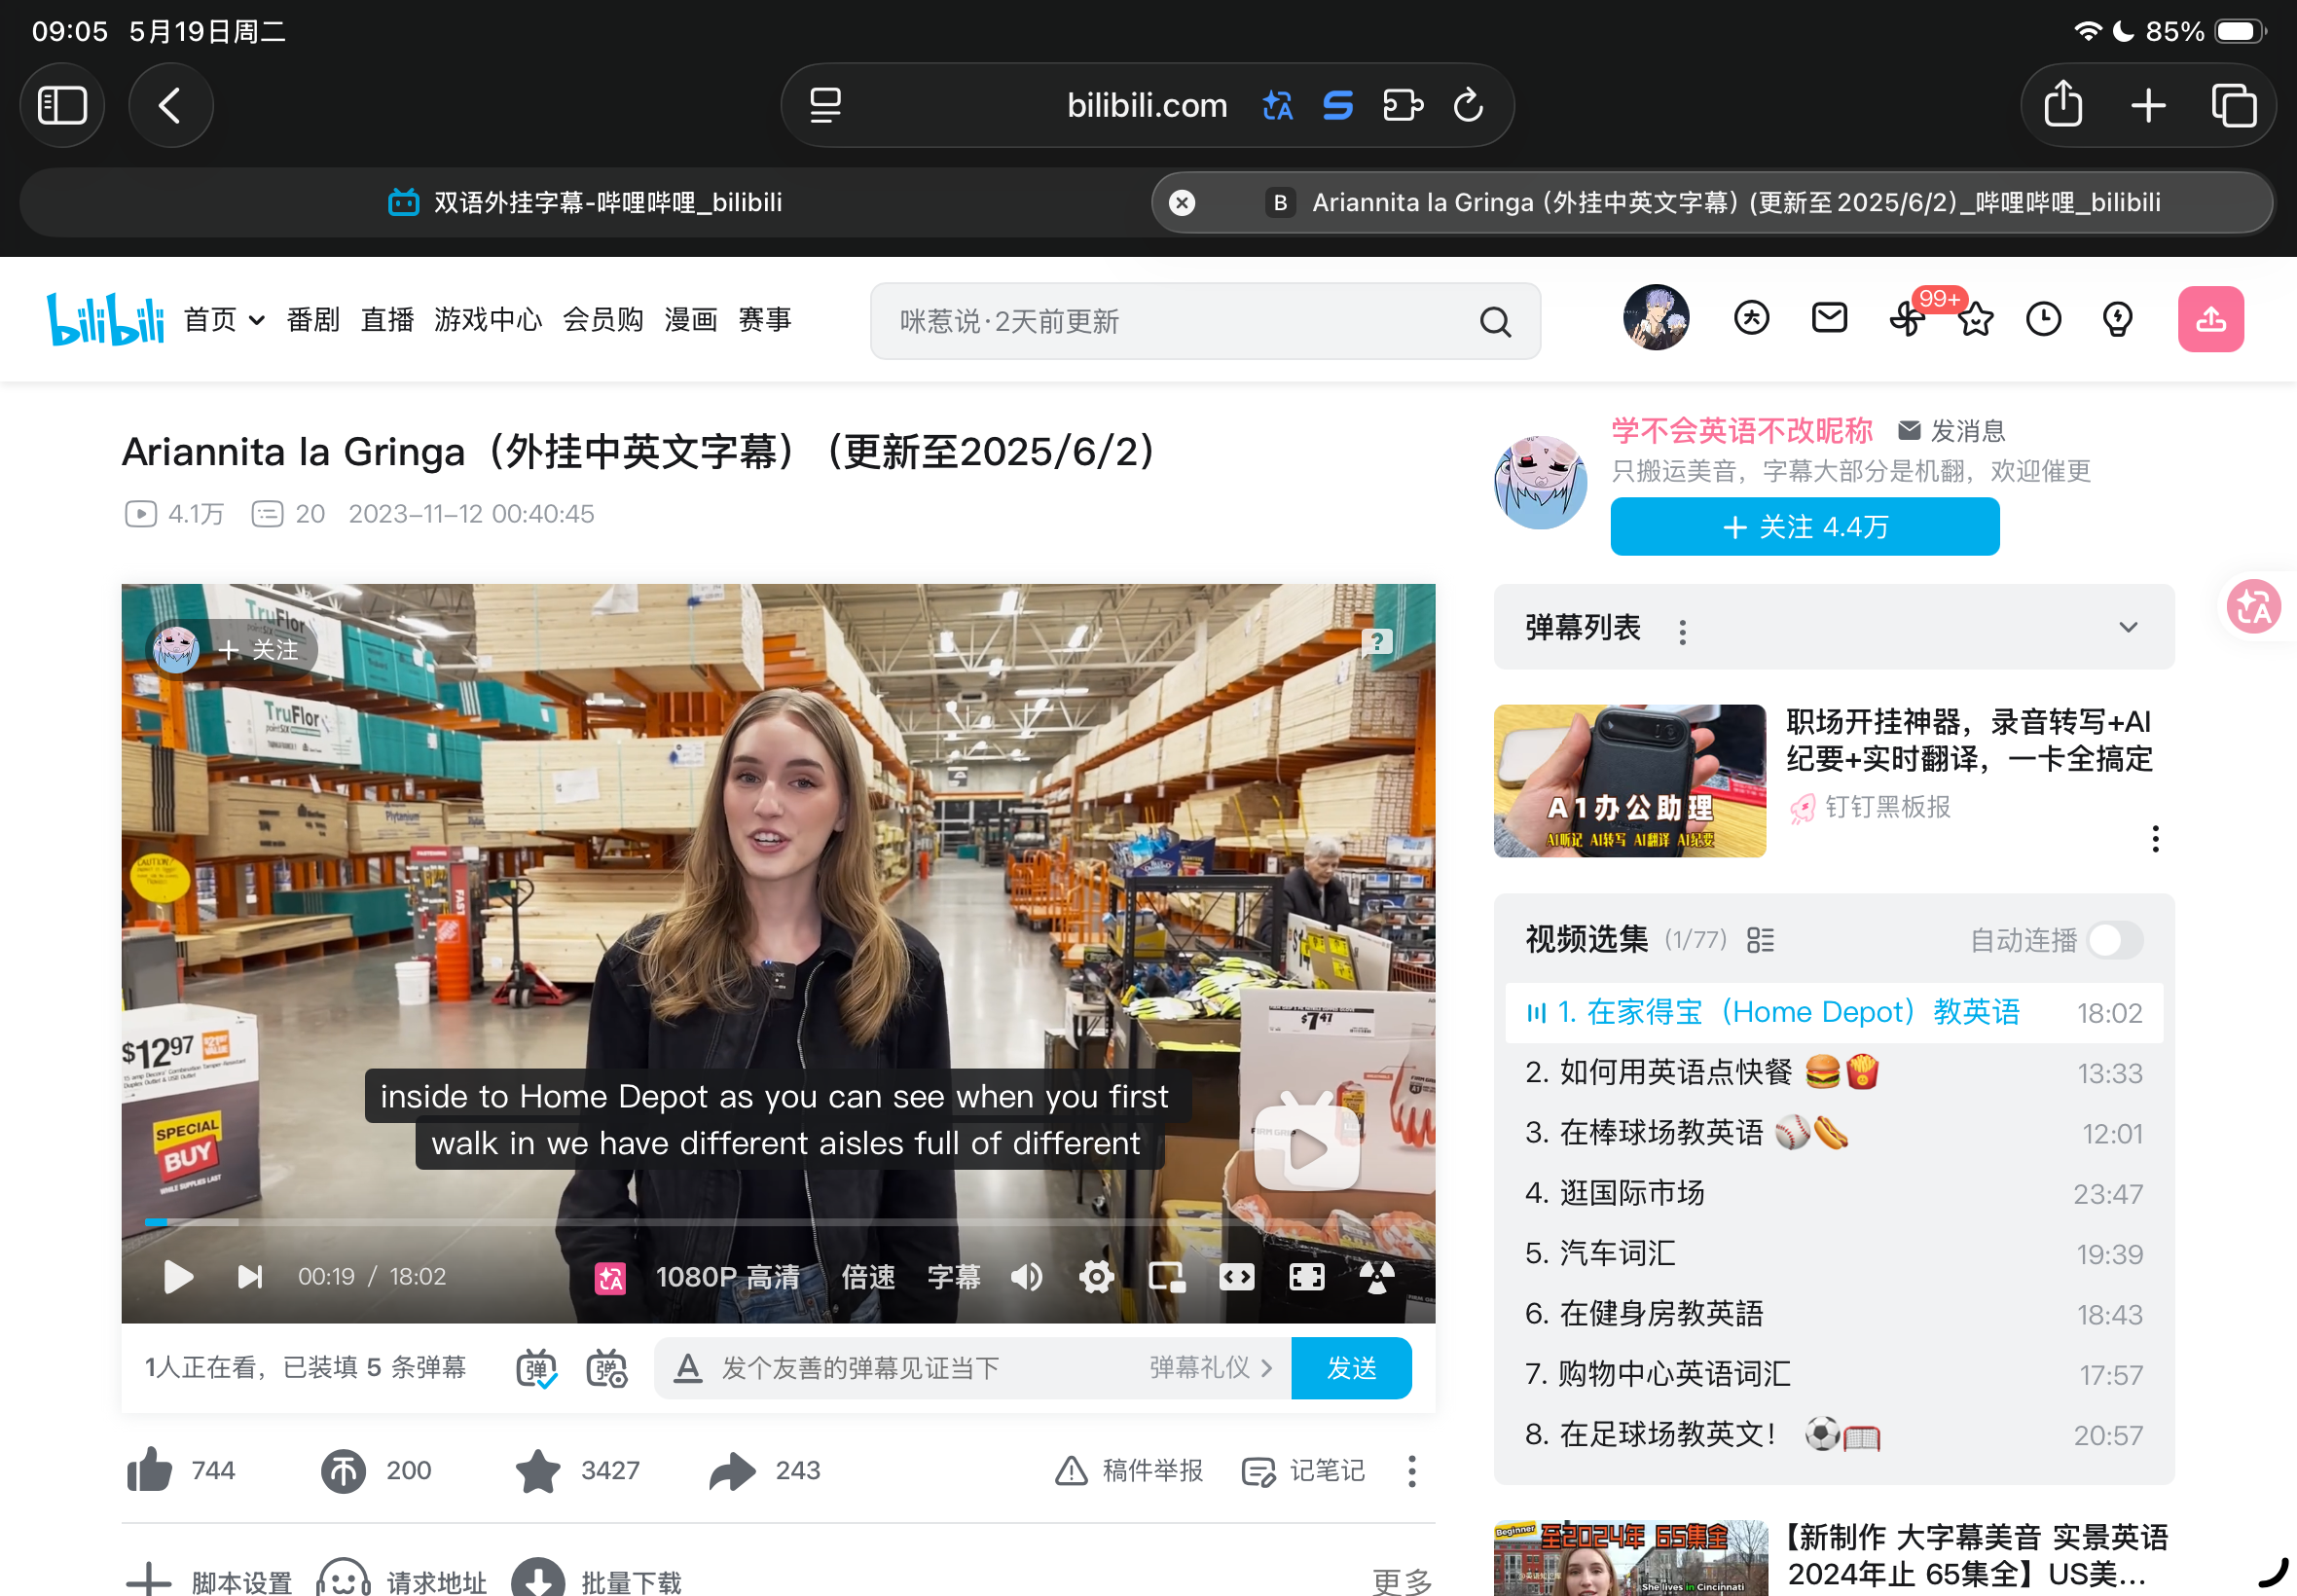Open uploader 学不会英语不改昵称 profile
Image resolution: width=2297 pixels, height=1596 pixels.
point(1741,431)
